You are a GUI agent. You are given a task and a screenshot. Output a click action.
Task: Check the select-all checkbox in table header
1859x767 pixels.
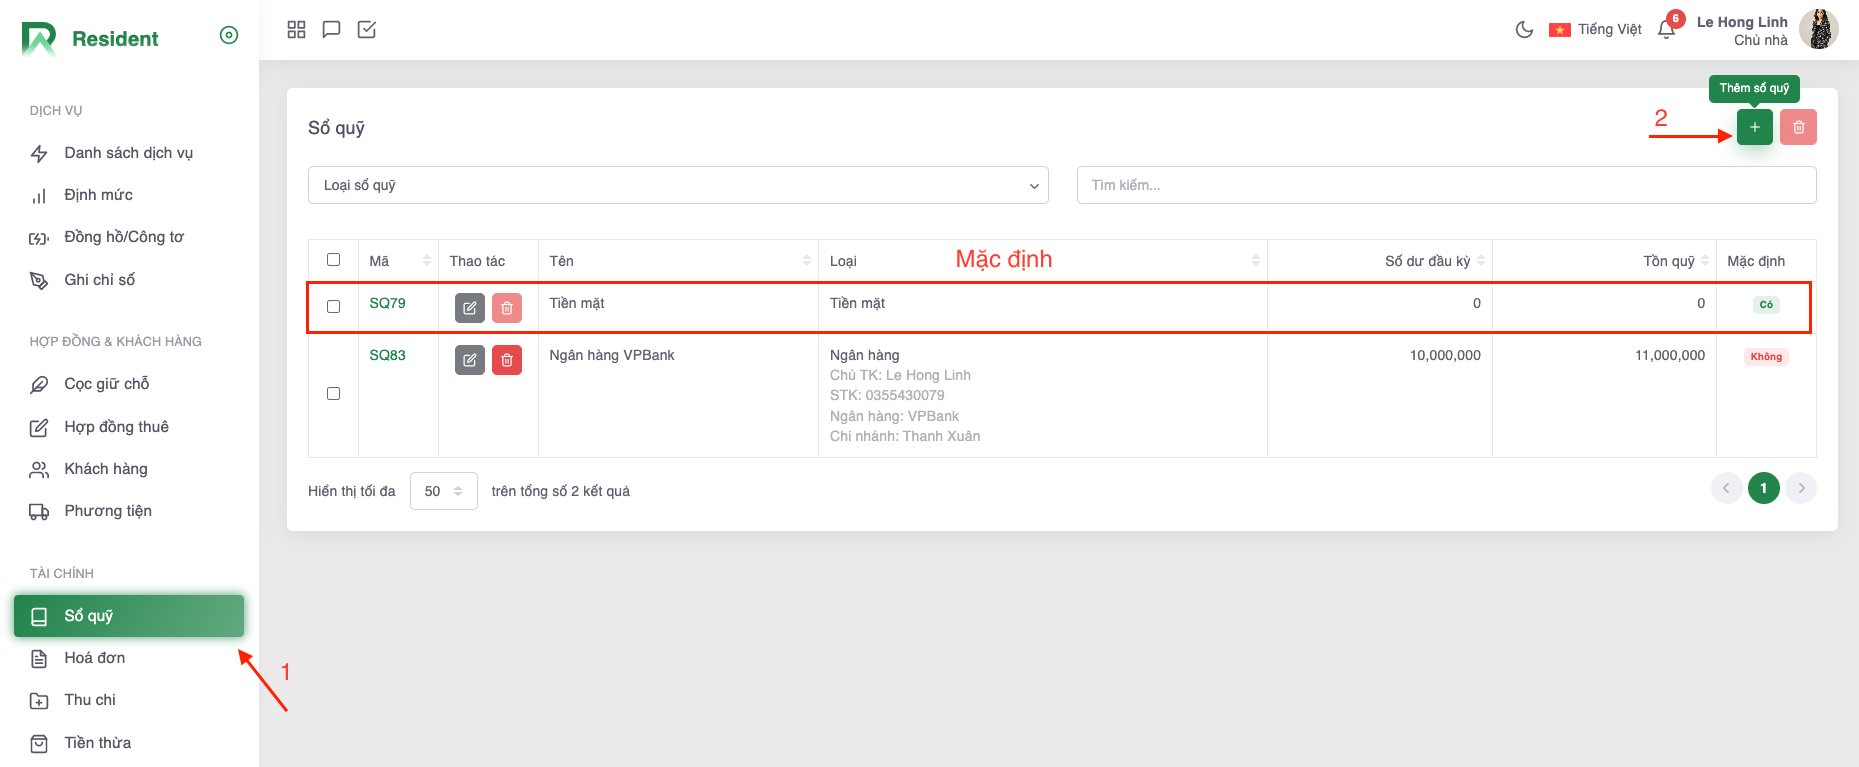pyautogui.click(x=333, y=260)
